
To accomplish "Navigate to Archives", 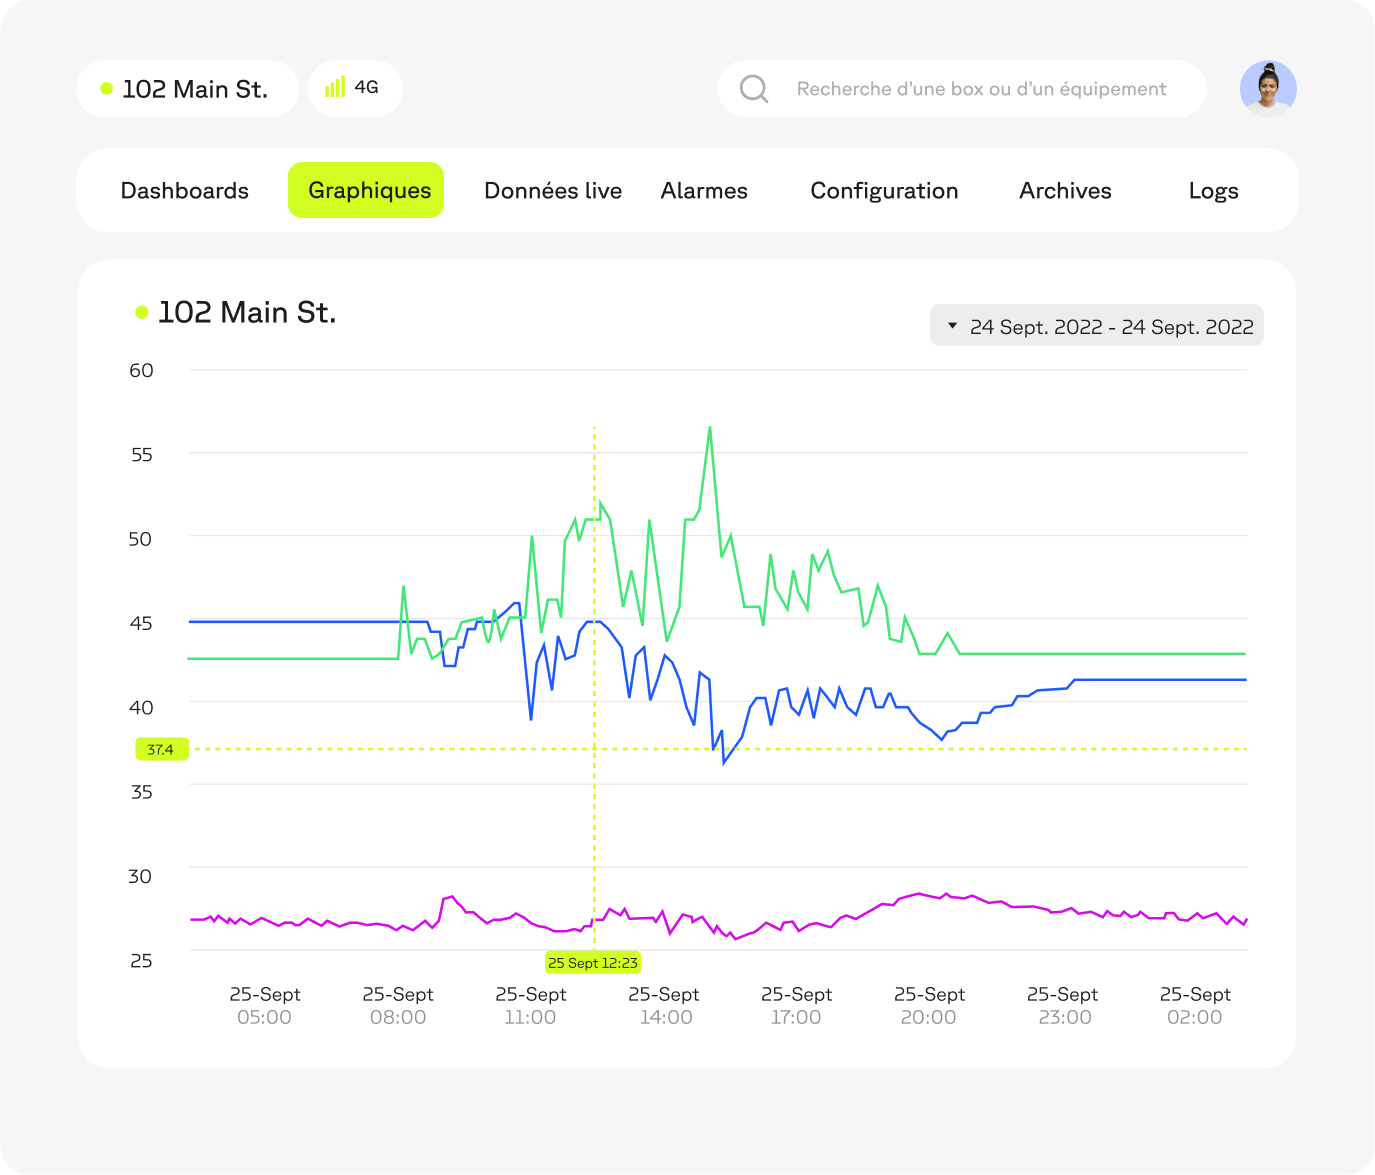I will point(1065,190).
